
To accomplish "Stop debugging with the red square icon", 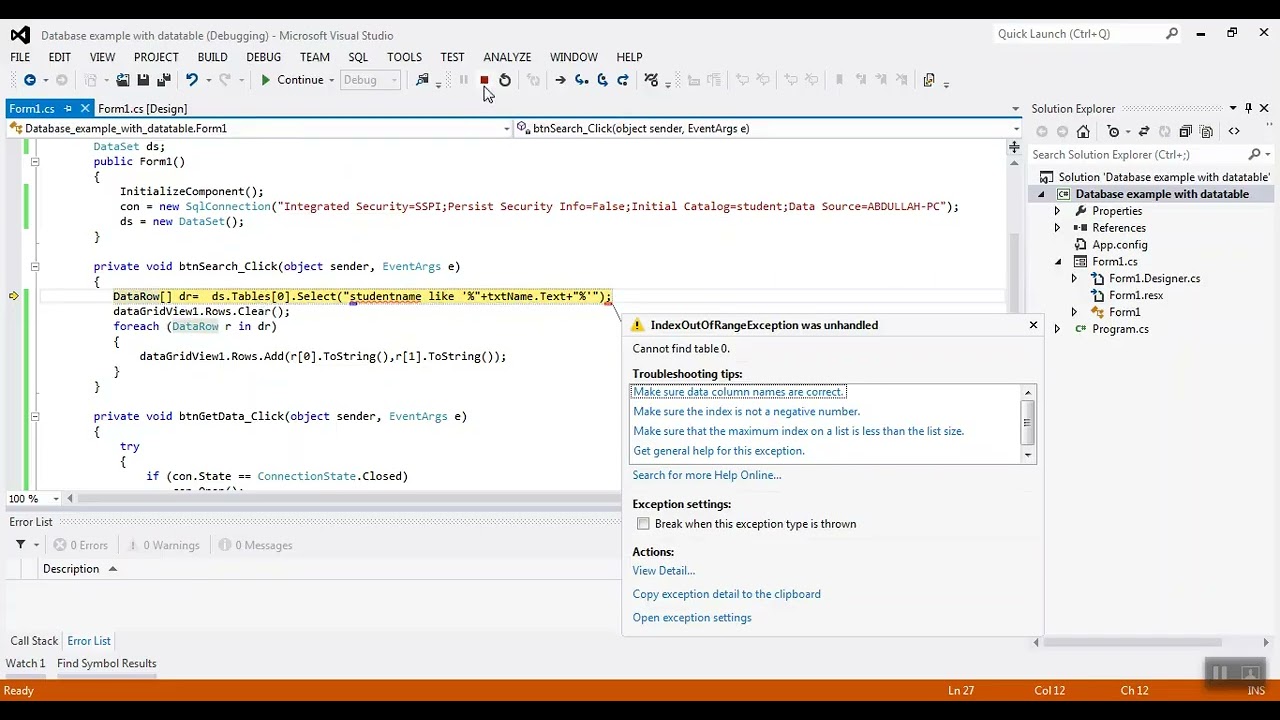I will pos(484,80).
